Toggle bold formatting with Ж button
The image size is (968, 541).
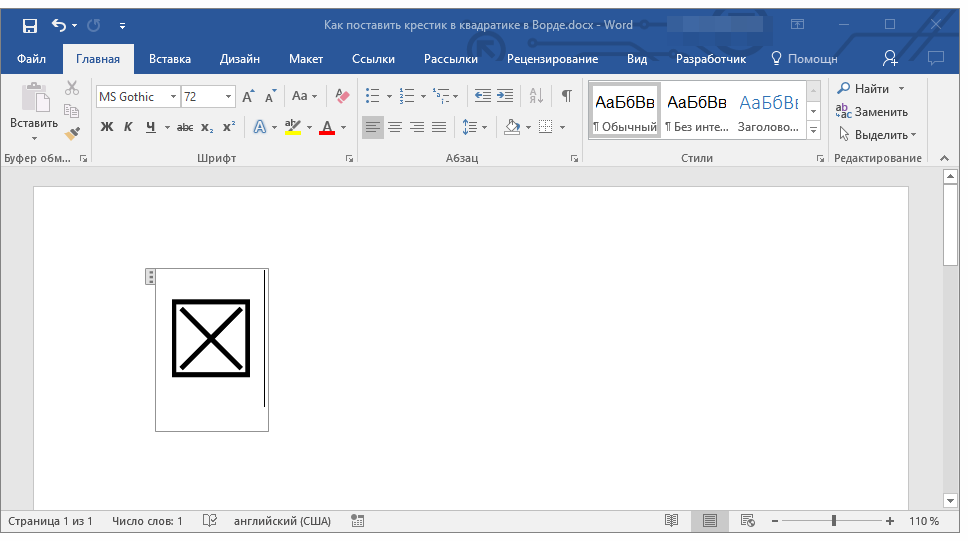(x=107, y=127)
